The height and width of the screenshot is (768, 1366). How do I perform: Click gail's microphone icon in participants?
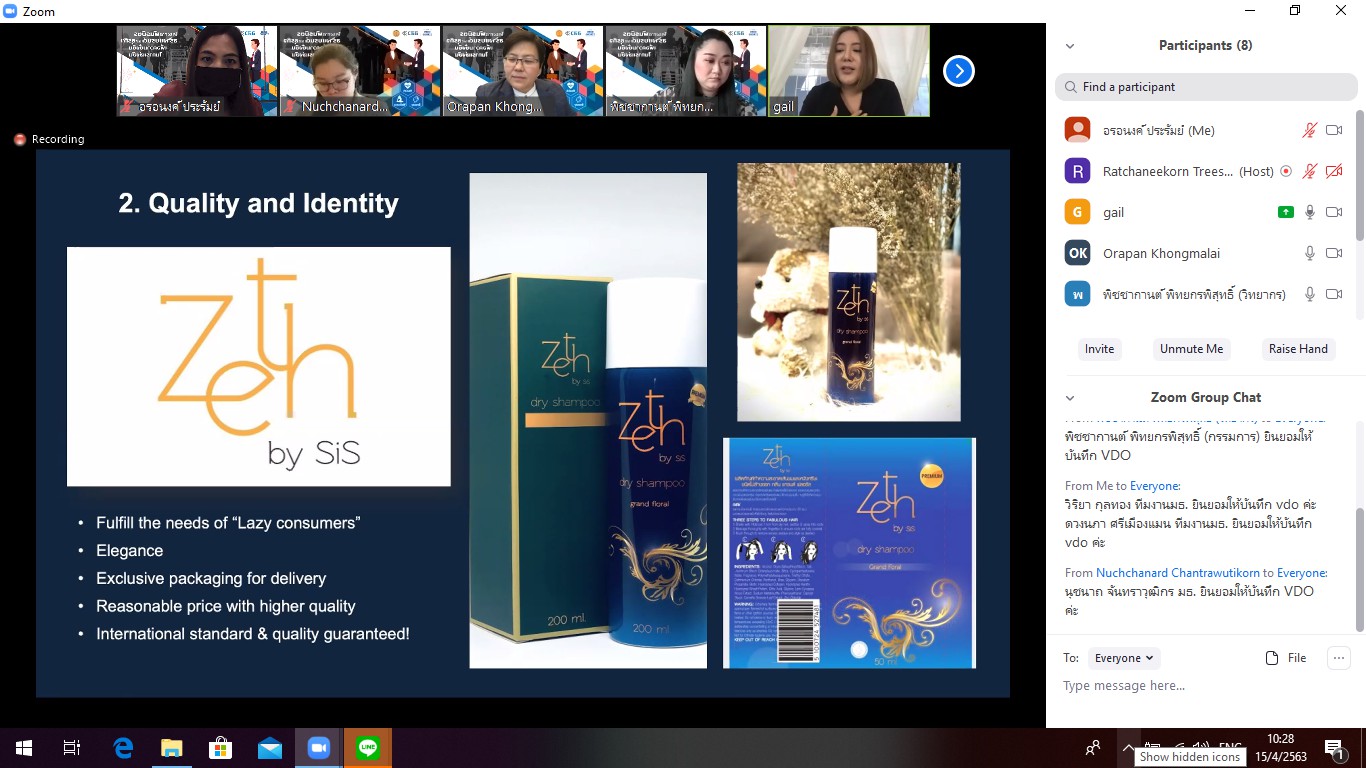pos(1310,212)
